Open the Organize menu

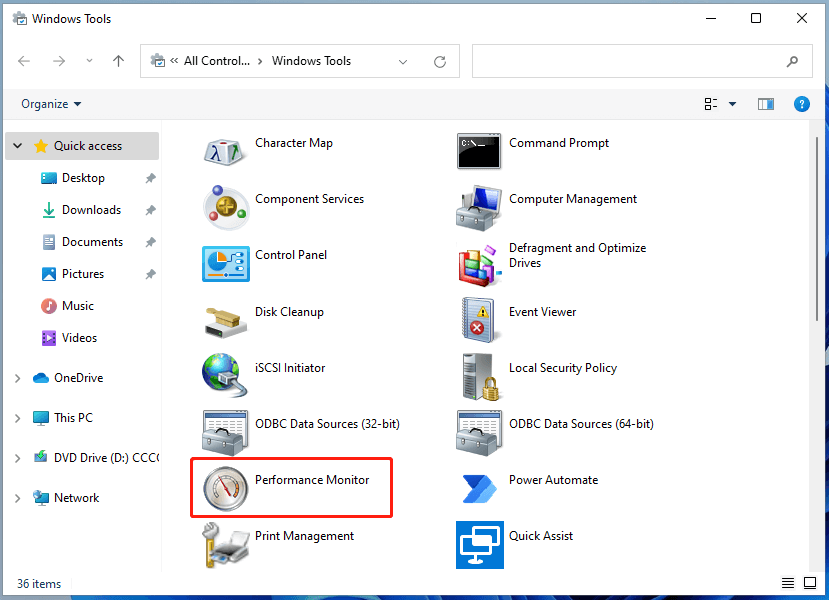pyautogui.click(x=51, y=104)
